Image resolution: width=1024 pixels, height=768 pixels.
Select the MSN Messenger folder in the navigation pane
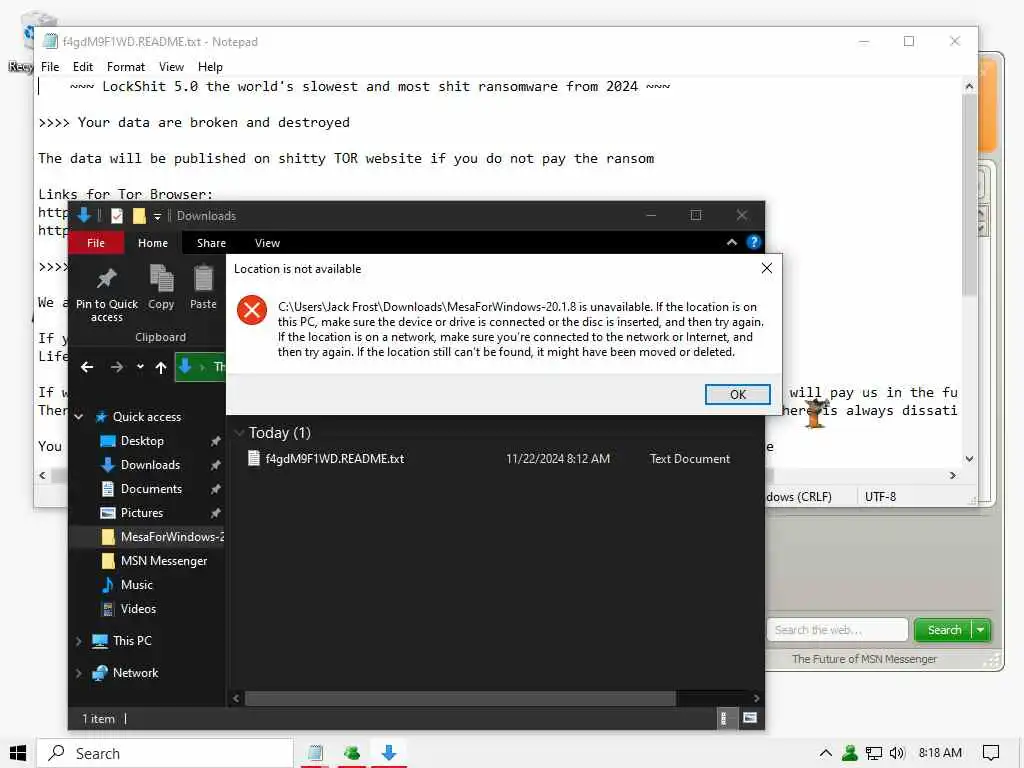(163, 561)
